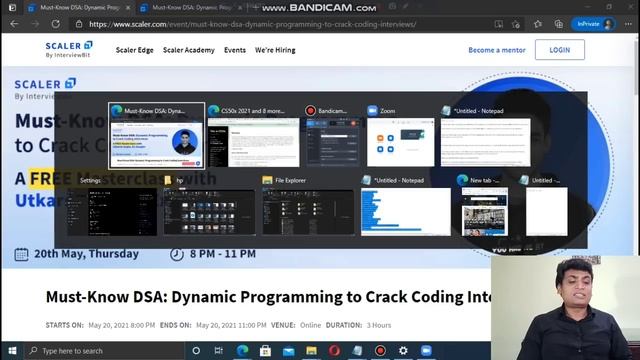Viewport: 640px width, 360px height.
Task: Open Opera browser from taskbar
Action: click(x=334, y=351)
